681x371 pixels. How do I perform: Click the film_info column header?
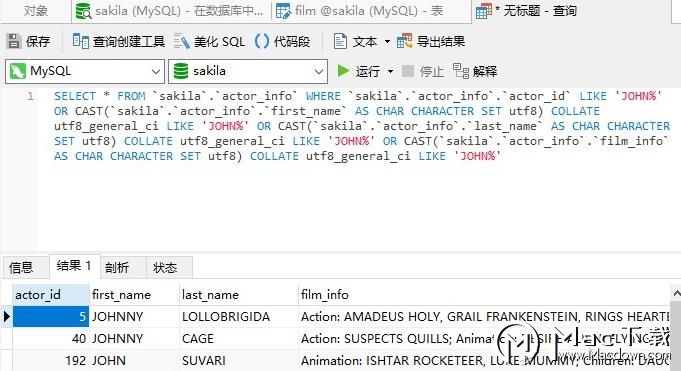[484, 295]
